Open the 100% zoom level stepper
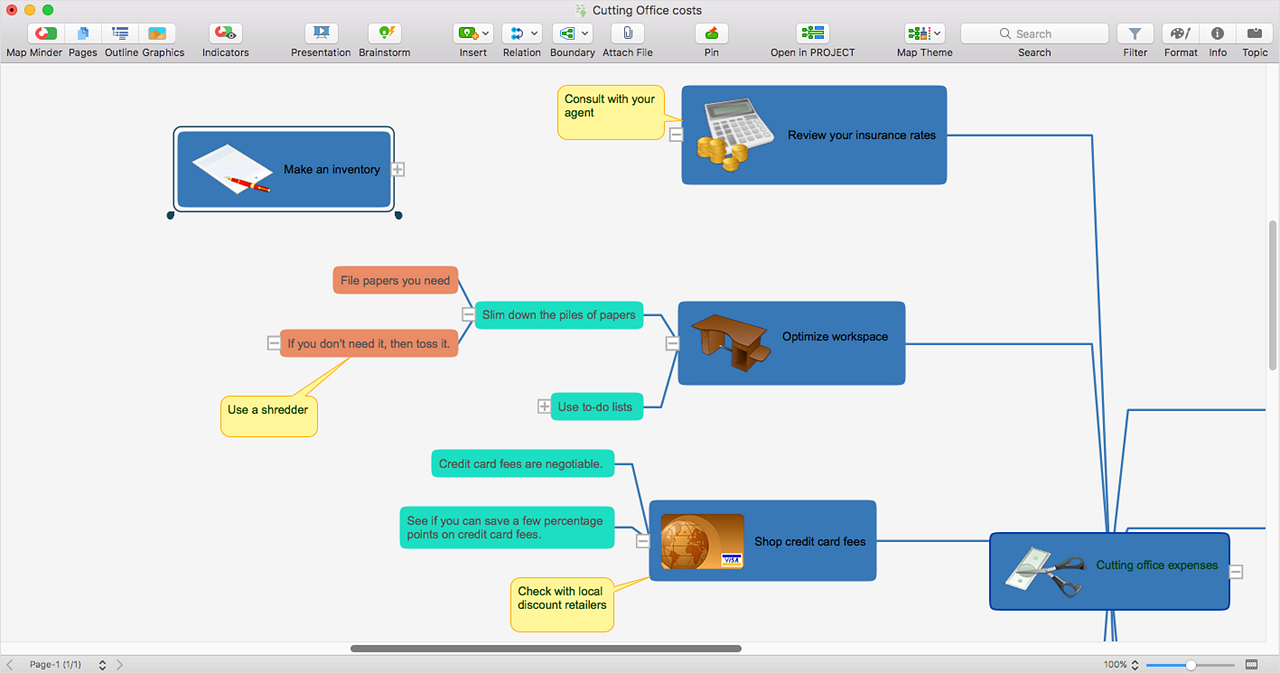The height and width of the screenshot is (673, 1280). click(x=1136, y=665)
